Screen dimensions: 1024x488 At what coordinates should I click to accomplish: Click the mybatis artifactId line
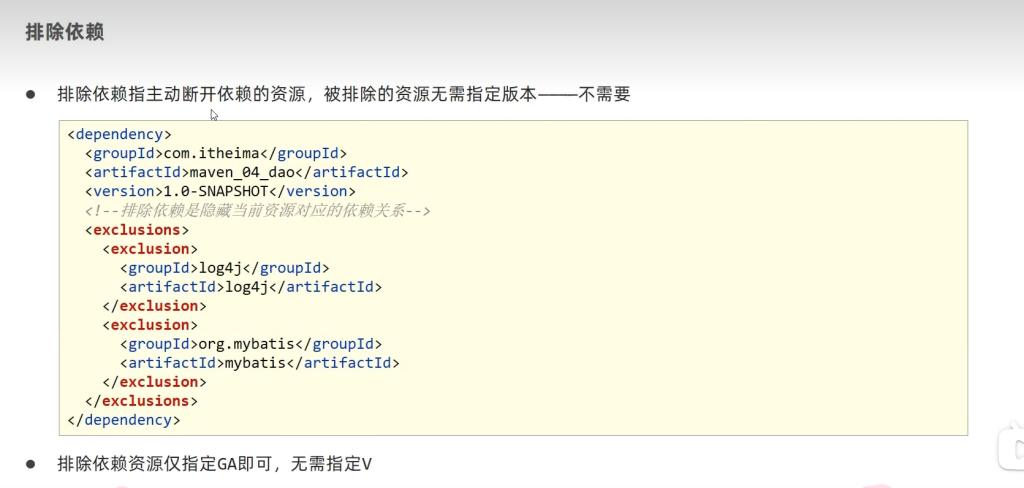[x=260, y=362]
